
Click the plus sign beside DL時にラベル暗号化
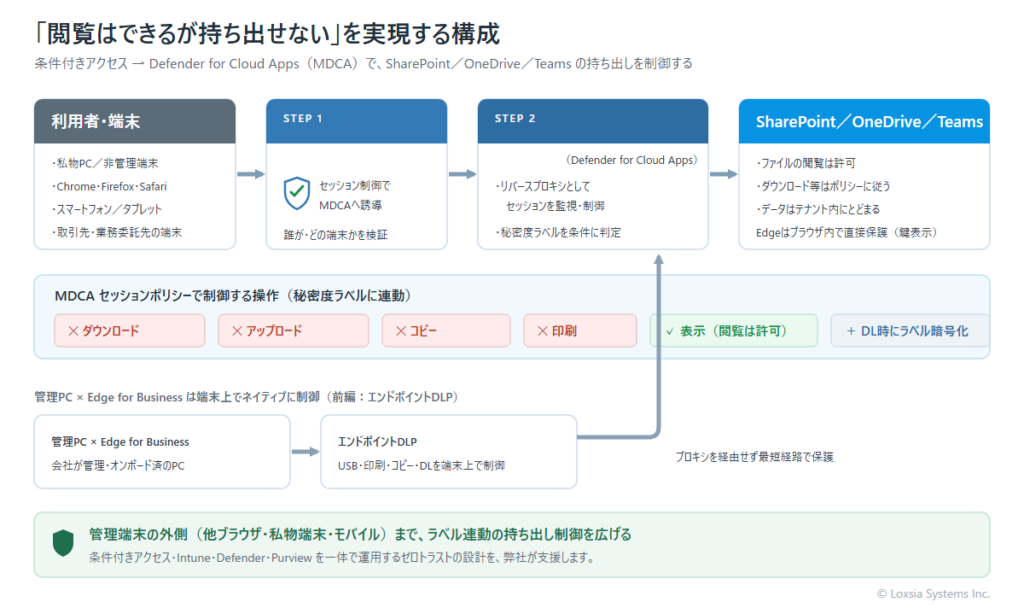(851, 331)
